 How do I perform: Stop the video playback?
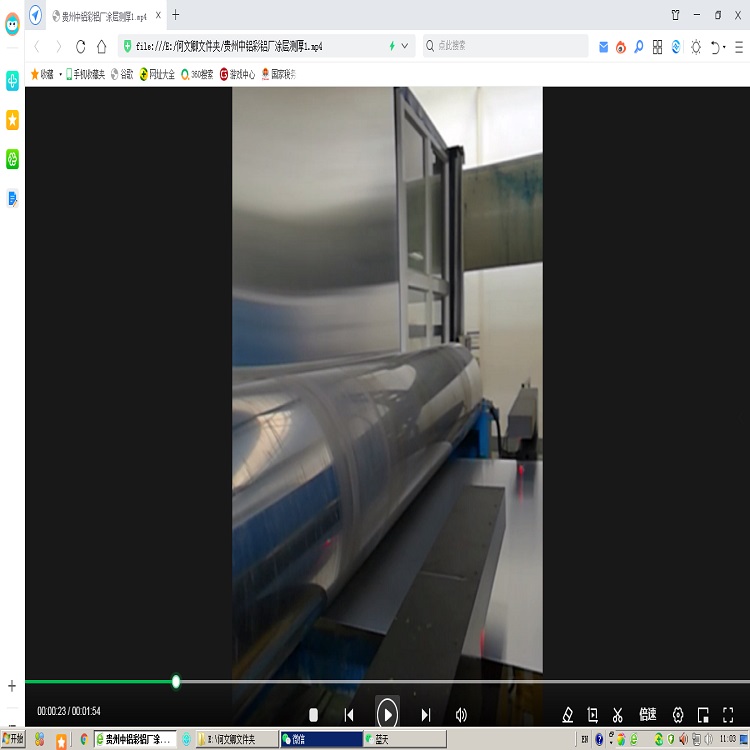(x=313, y=715)
